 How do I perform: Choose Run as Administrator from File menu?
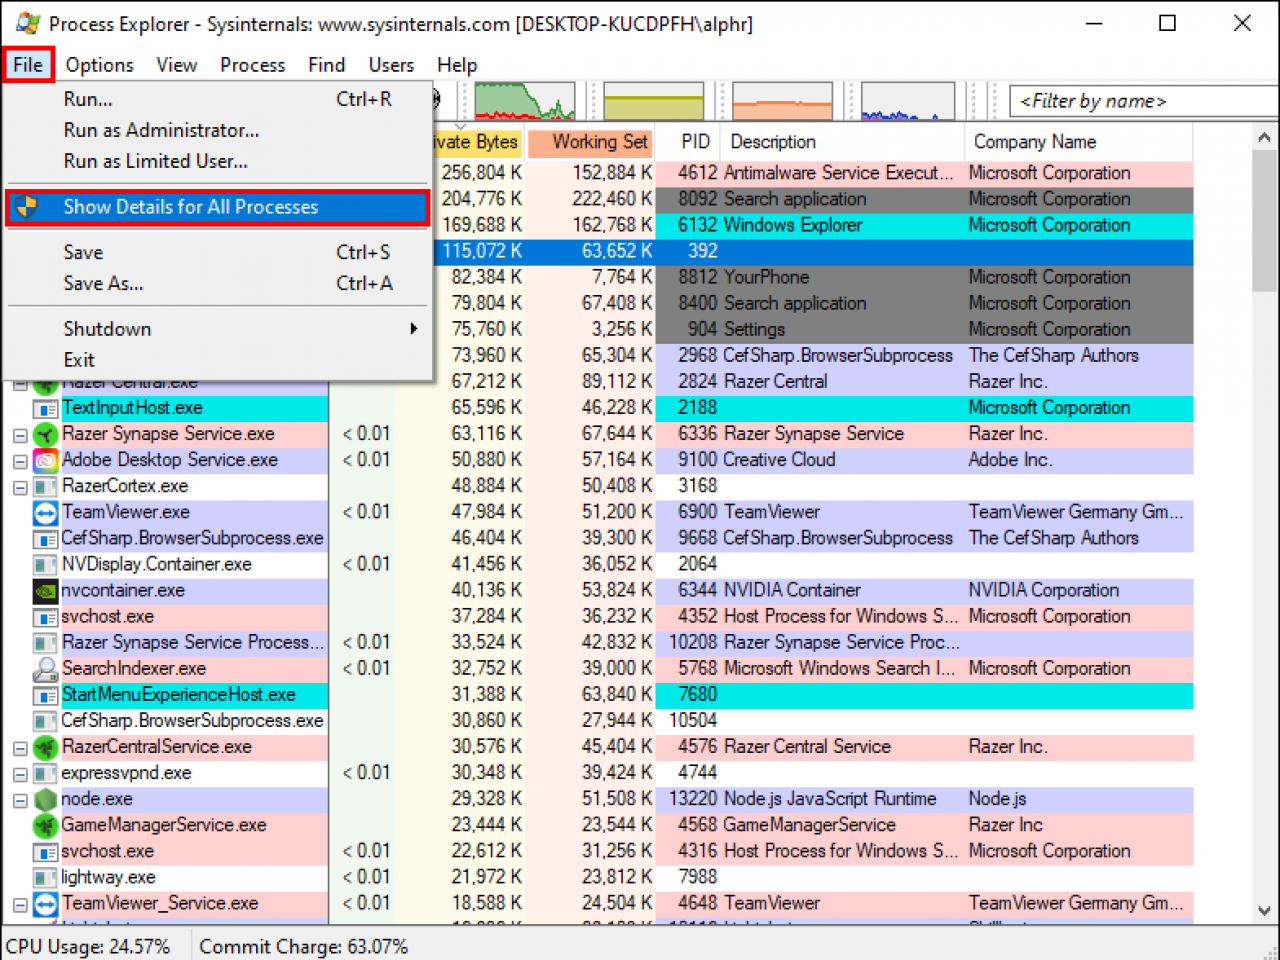pos(161,130)
